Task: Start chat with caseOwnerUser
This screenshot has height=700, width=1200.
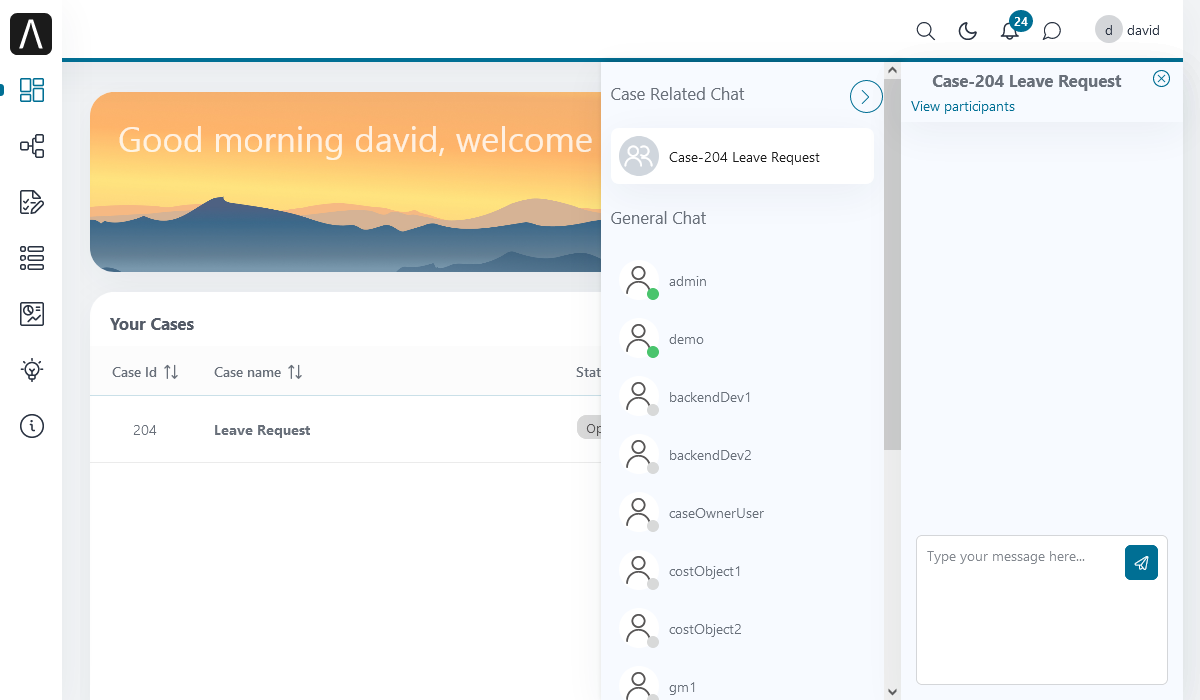Action: 742,513
